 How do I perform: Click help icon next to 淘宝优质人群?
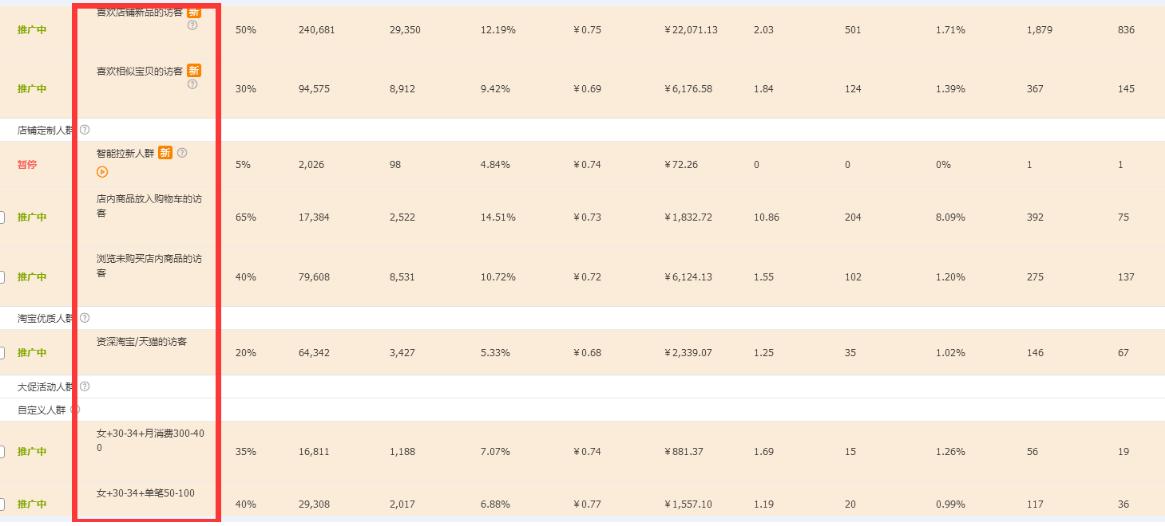[84, 318]
